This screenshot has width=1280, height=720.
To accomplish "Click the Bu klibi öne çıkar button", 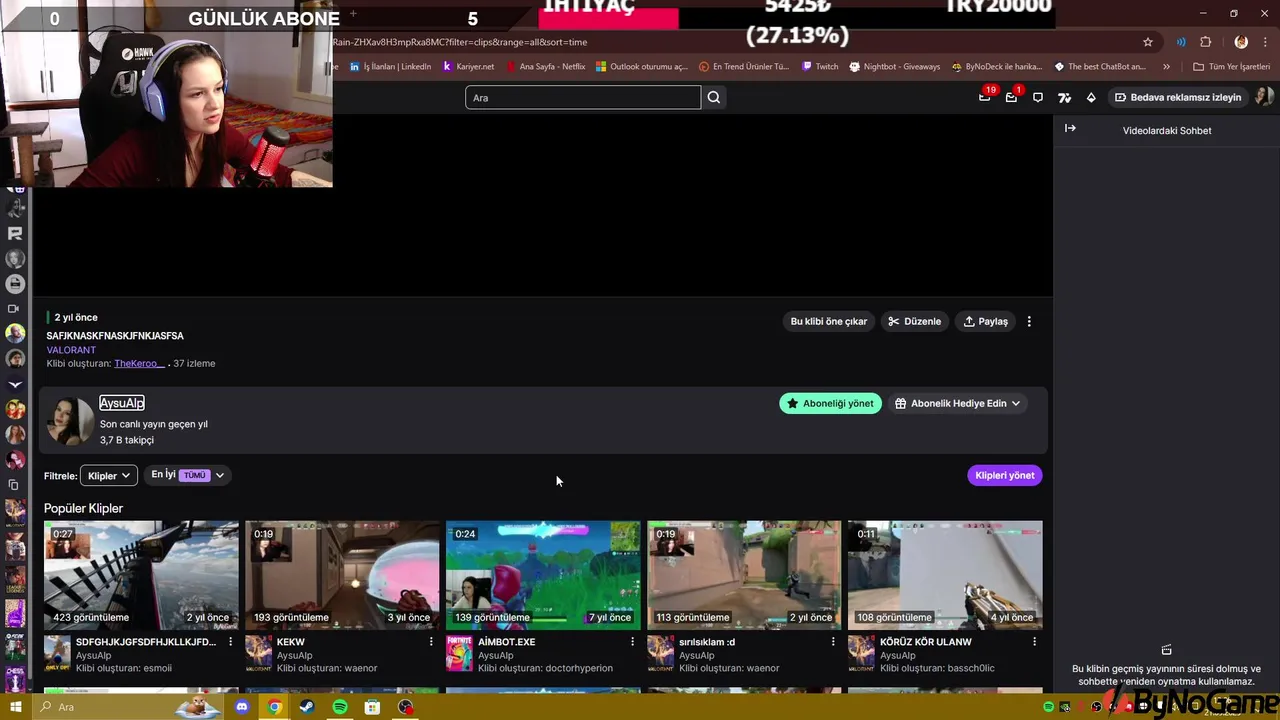I will [x=829, y=321].
